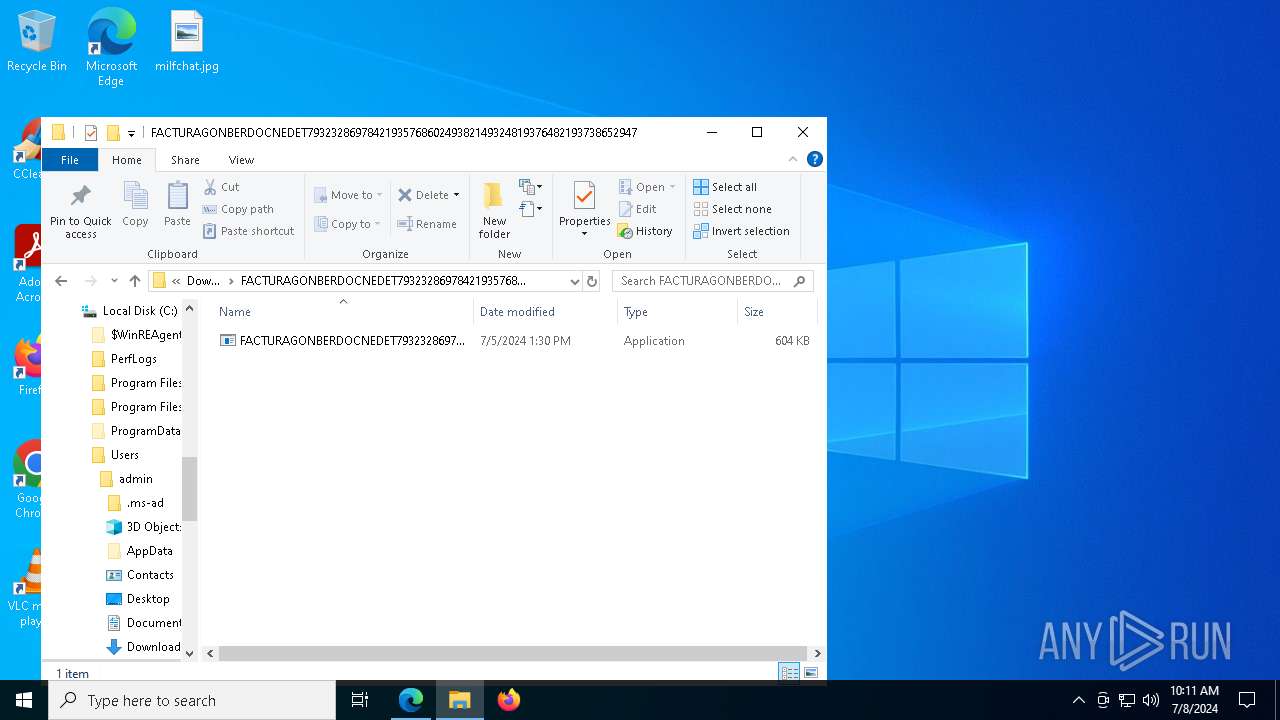Image resolution: width=1280 pixels, height=720 pixels.
Task: Open Edge from the taskbar
Action: (411, 700)
